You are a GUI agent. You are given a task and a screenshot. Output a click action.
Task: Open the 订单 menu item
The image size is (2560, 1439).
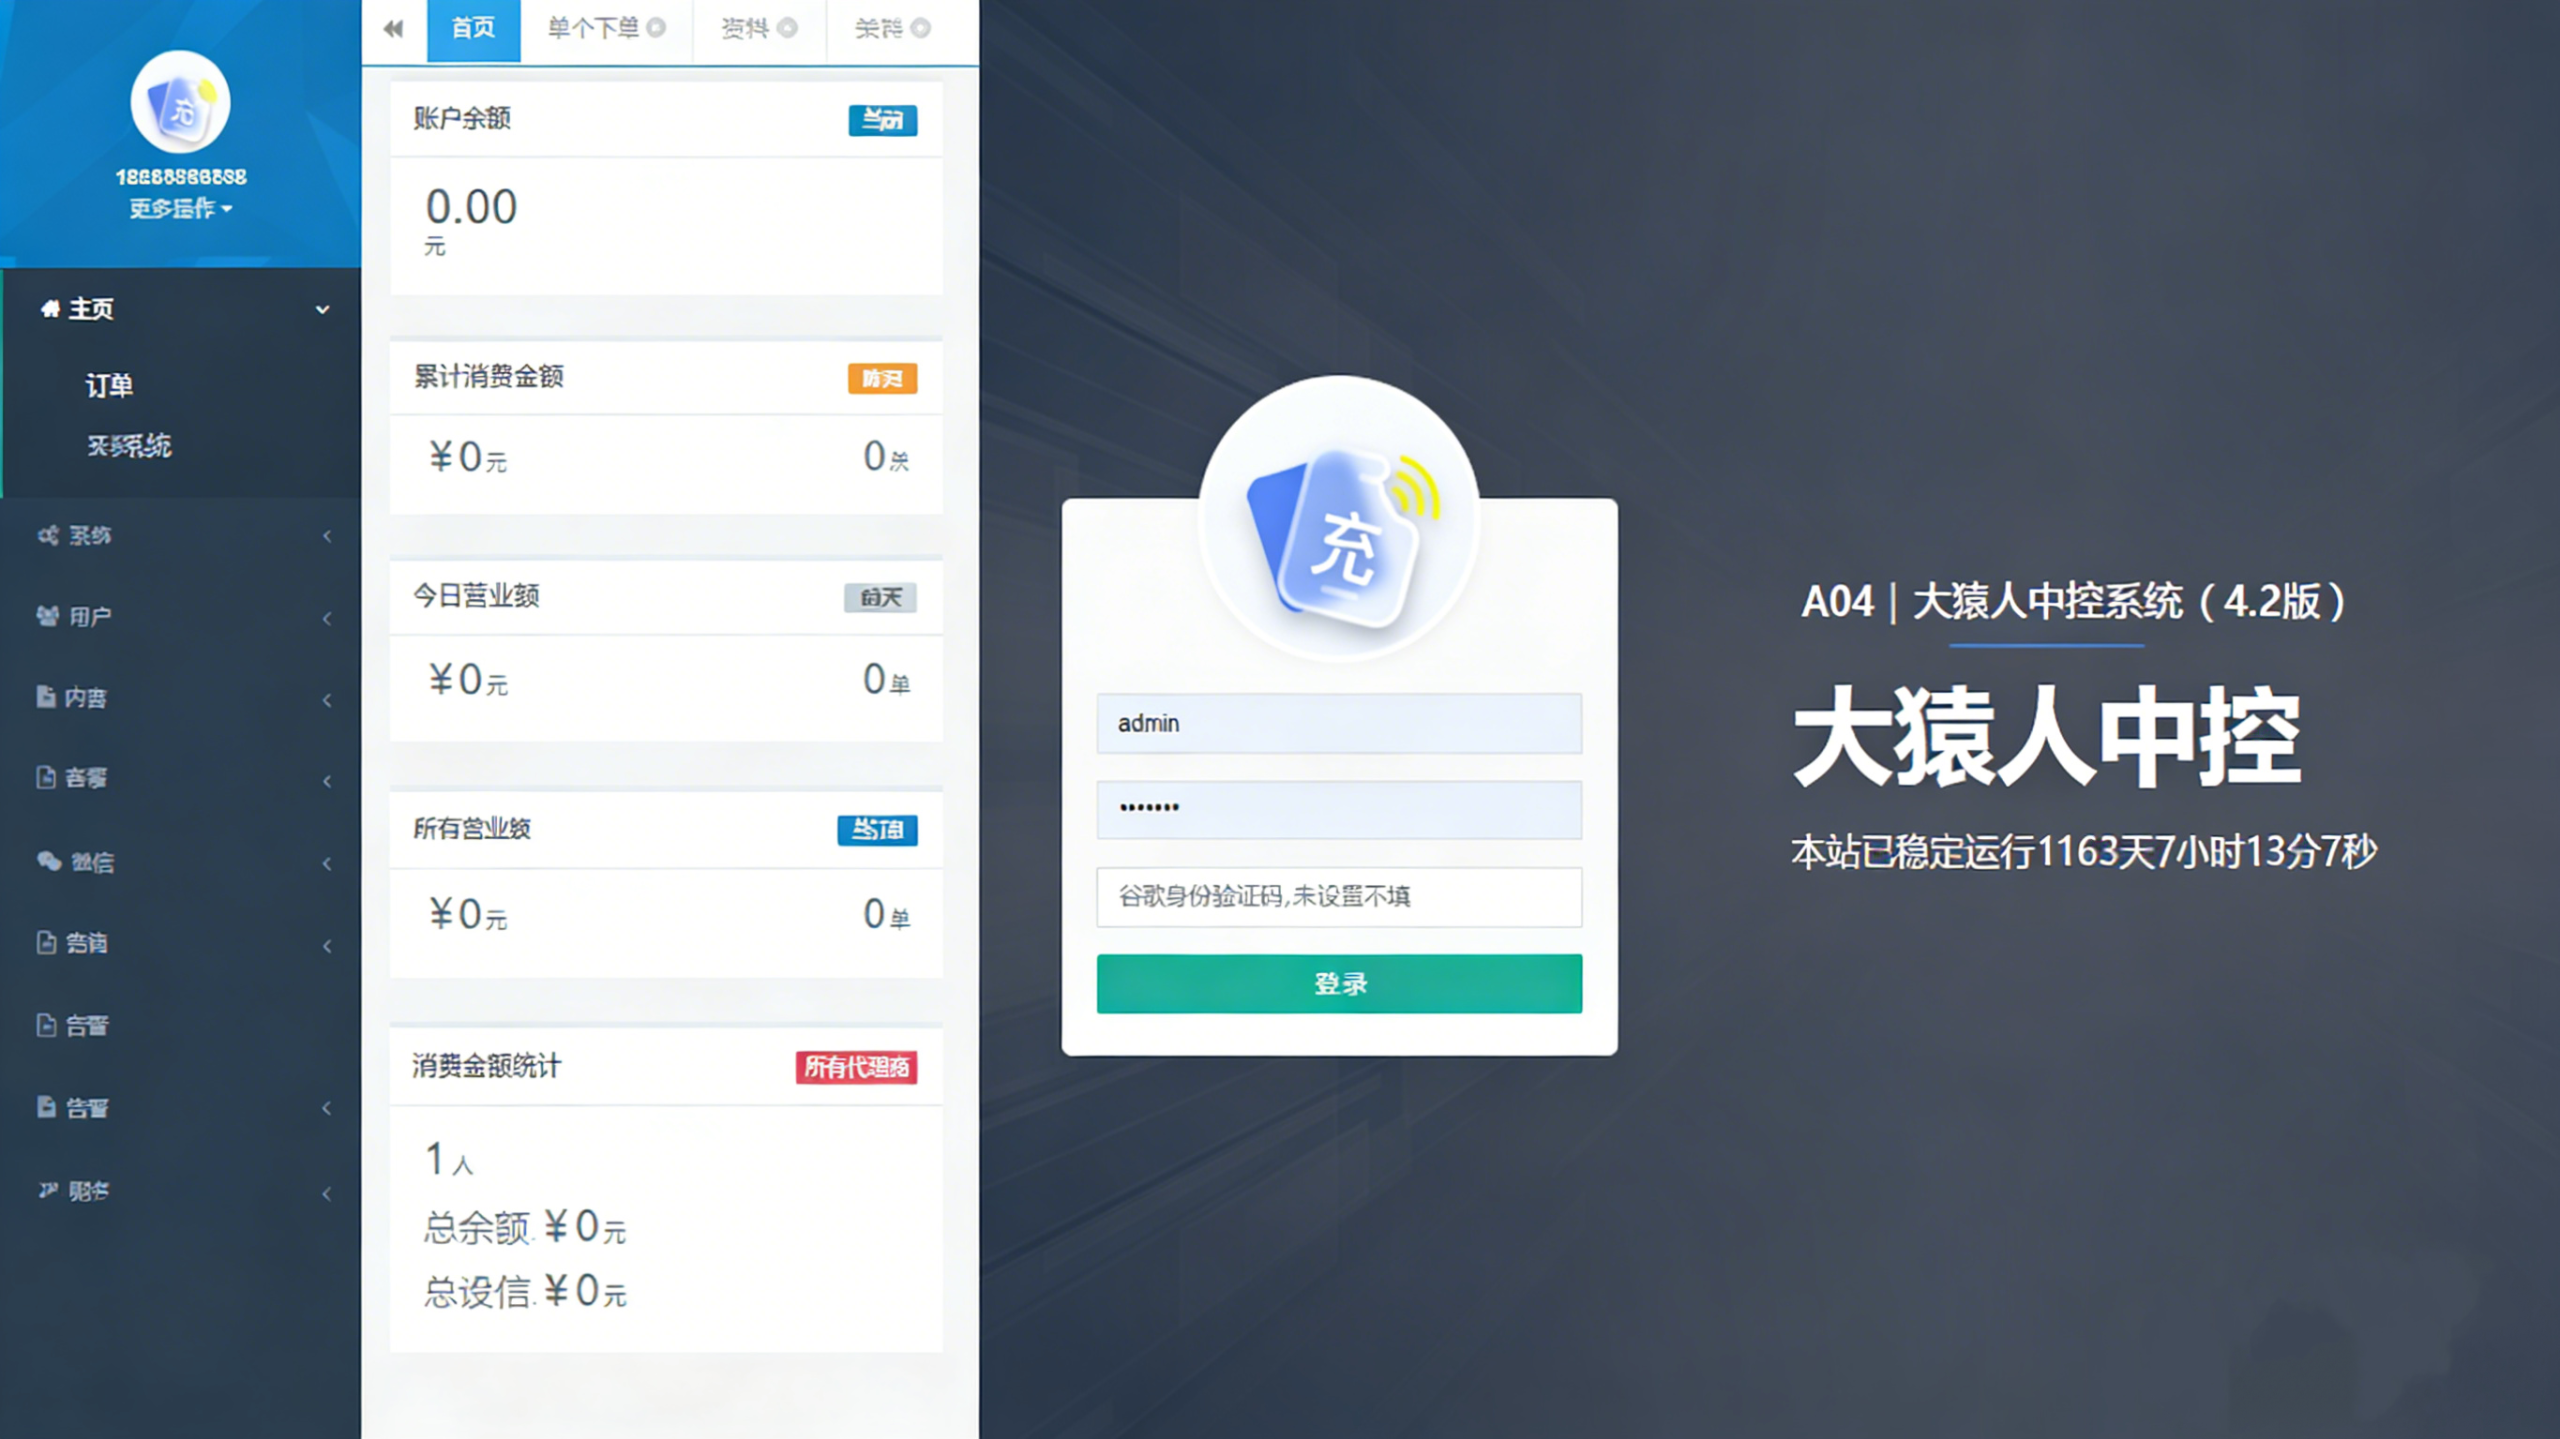coord(108,385)
